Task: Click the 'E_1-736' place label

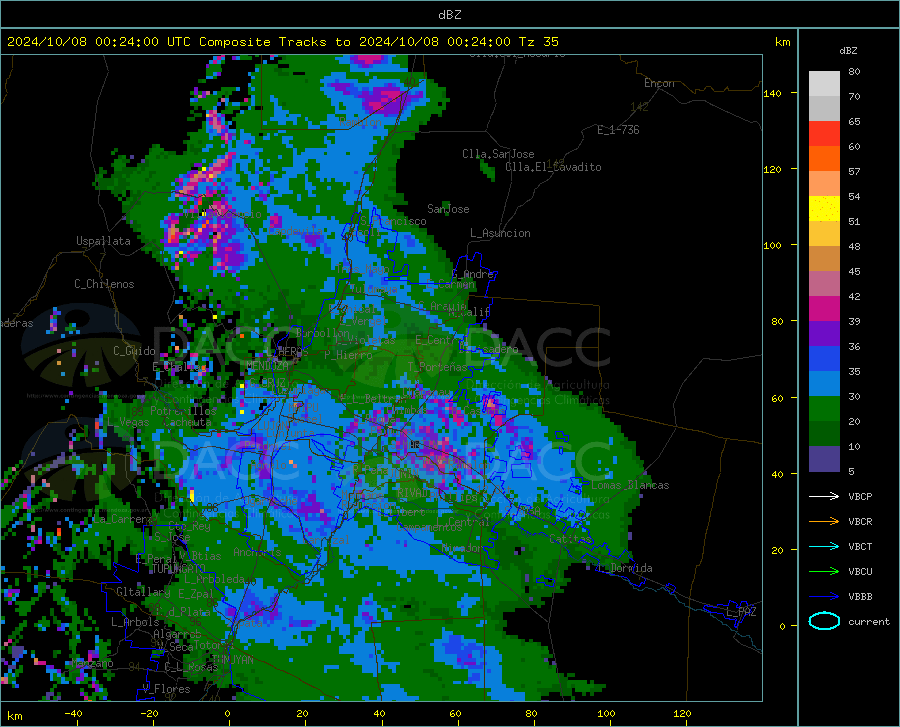Action: pyautogui.click(x=618, y=130)
